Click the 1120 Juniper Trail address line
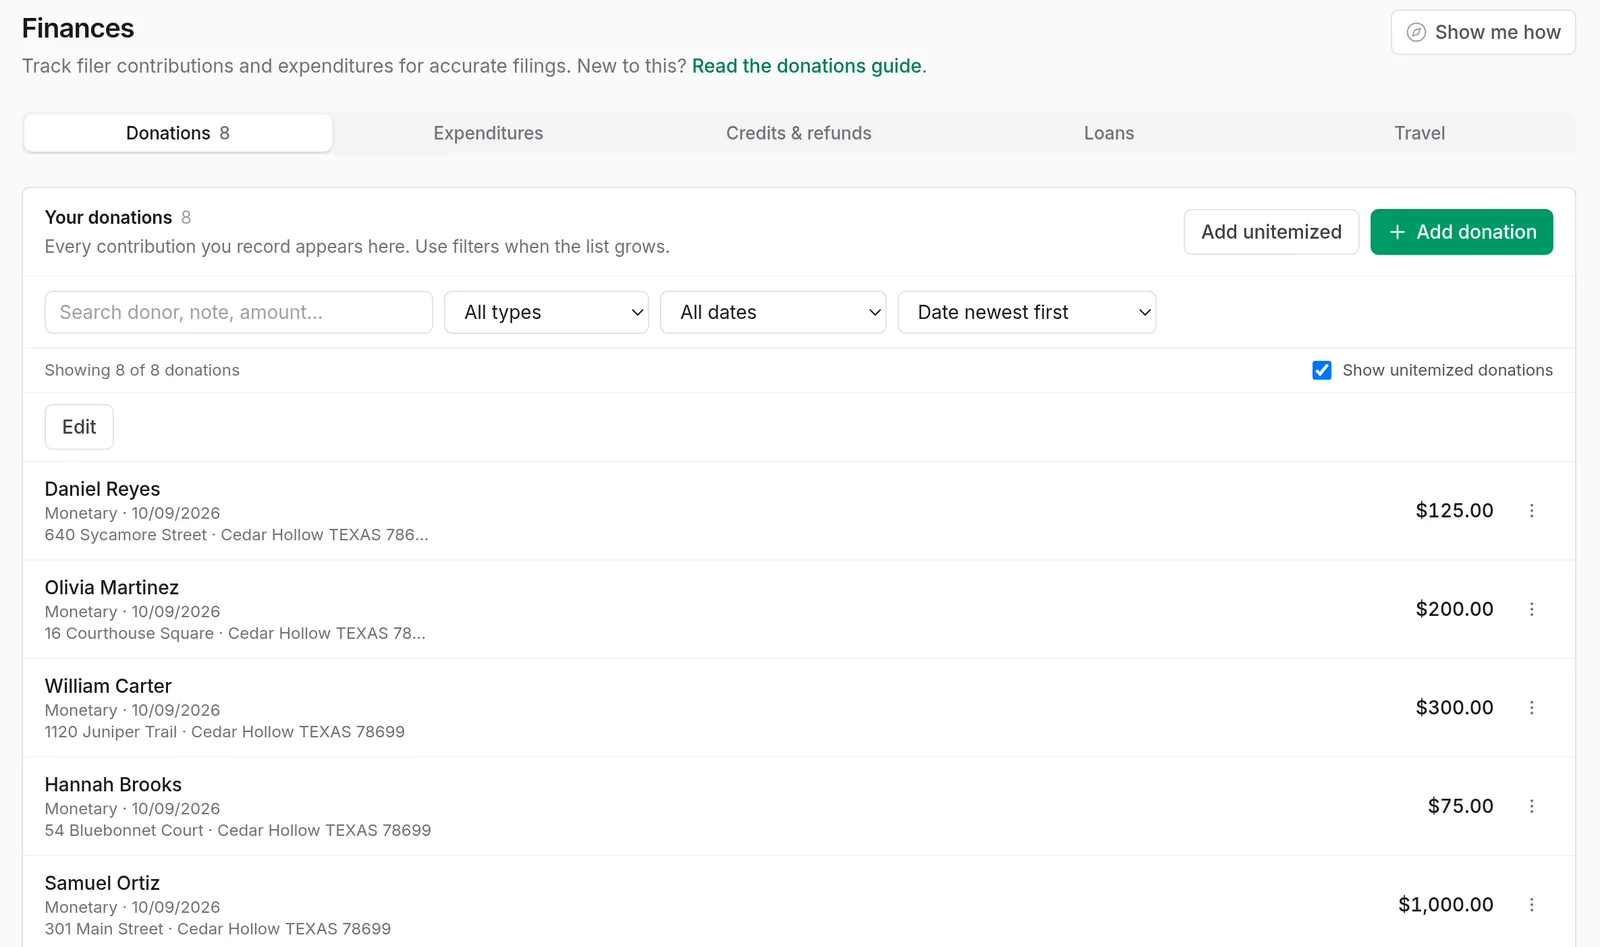 point(225,732)
